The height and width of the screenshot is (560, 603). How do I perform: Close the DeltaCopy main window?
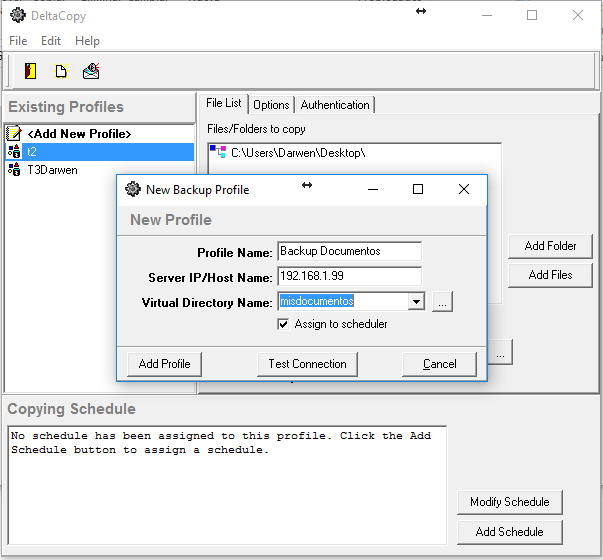(x=578, y=15)
